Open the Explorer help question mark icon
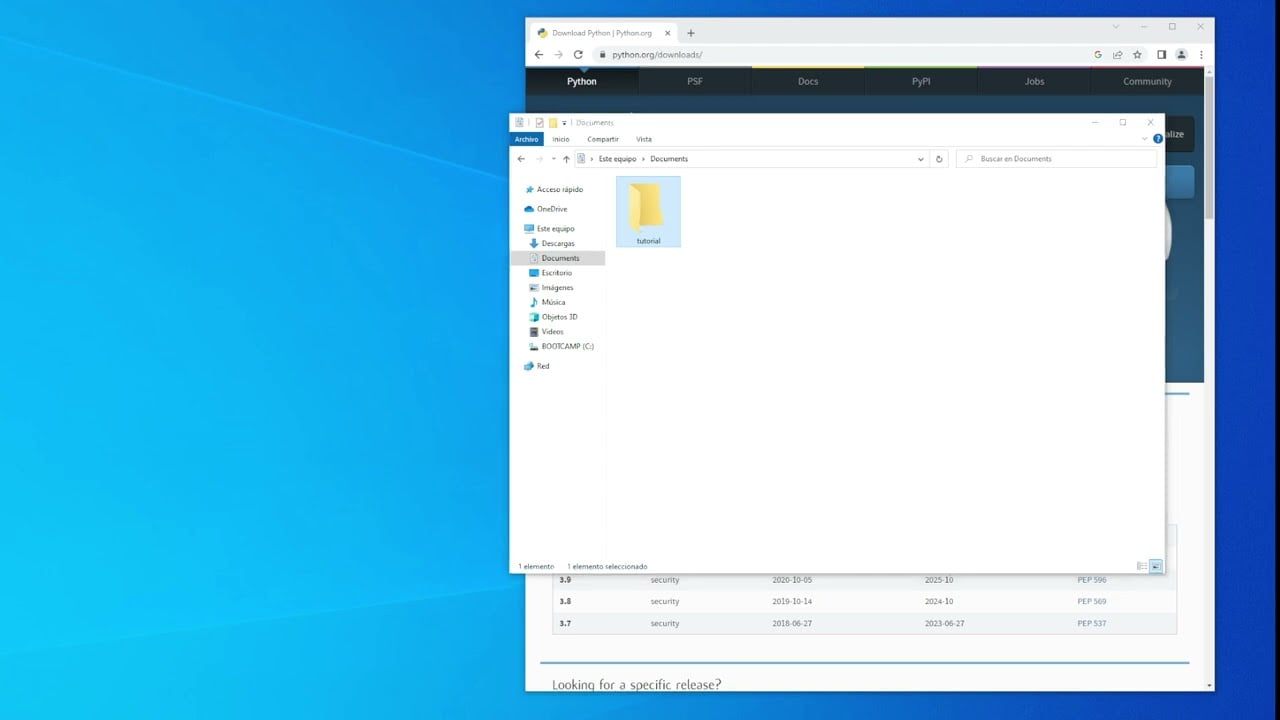This screenshot has height=720, width=1280. 1158,139
